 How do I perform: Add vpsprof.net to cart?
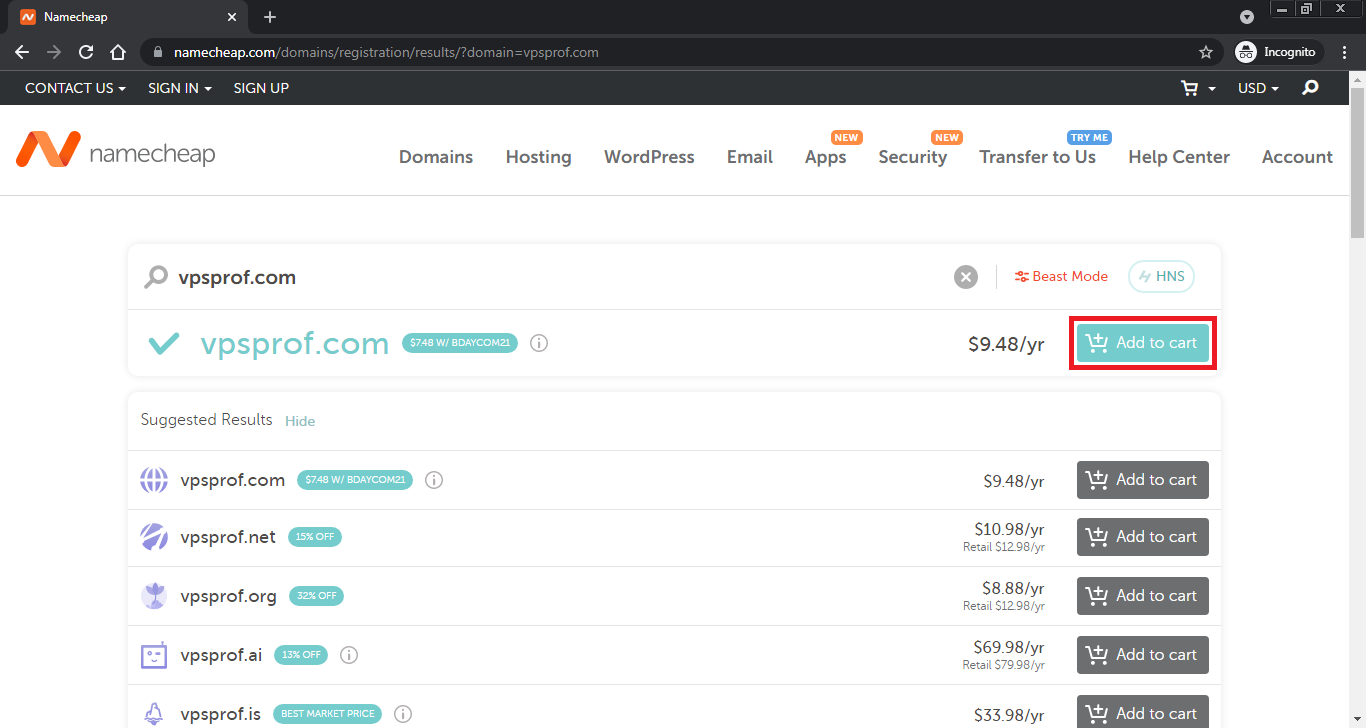click(1143, 537)
